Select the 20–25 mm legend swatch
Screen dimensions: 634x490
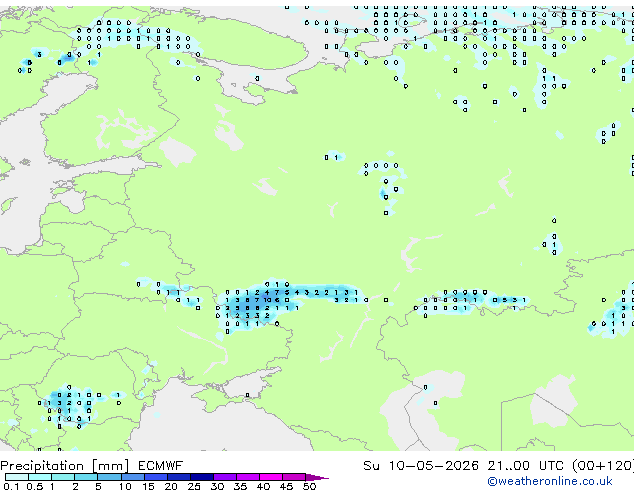click(x=178, y=477)
